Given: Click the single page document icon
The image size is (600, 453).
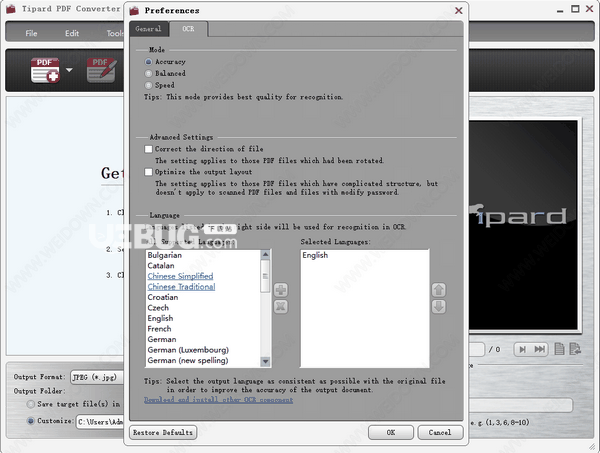Looking at the screenshot, I should pos(559,349).
